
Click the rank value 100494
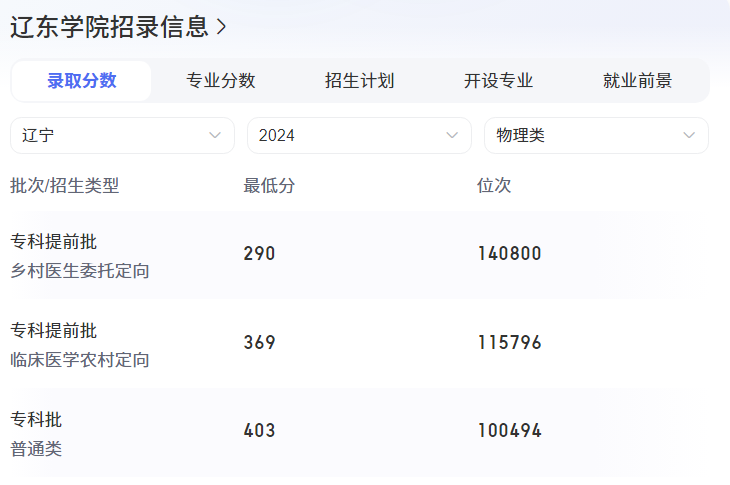click(510, 431)
